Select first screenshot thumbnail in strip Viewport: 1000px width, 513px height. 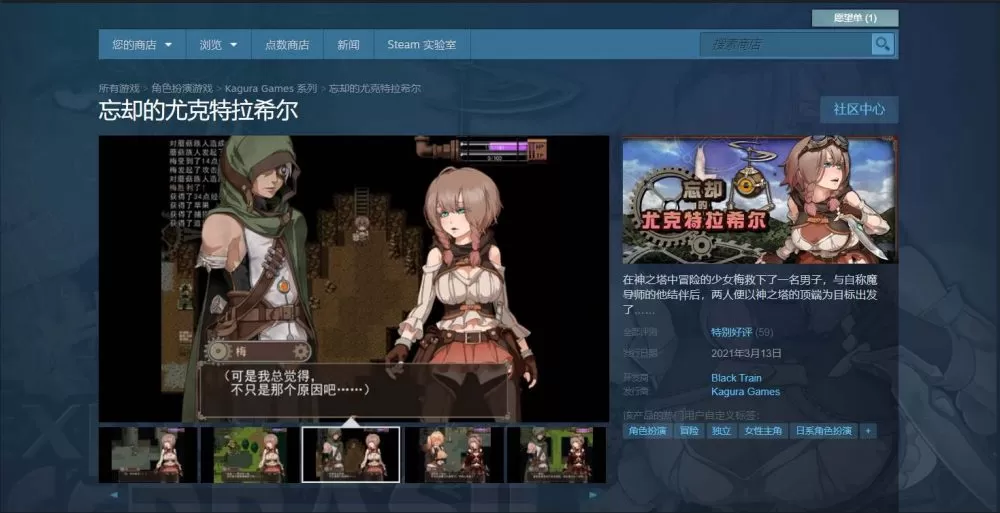147,455
